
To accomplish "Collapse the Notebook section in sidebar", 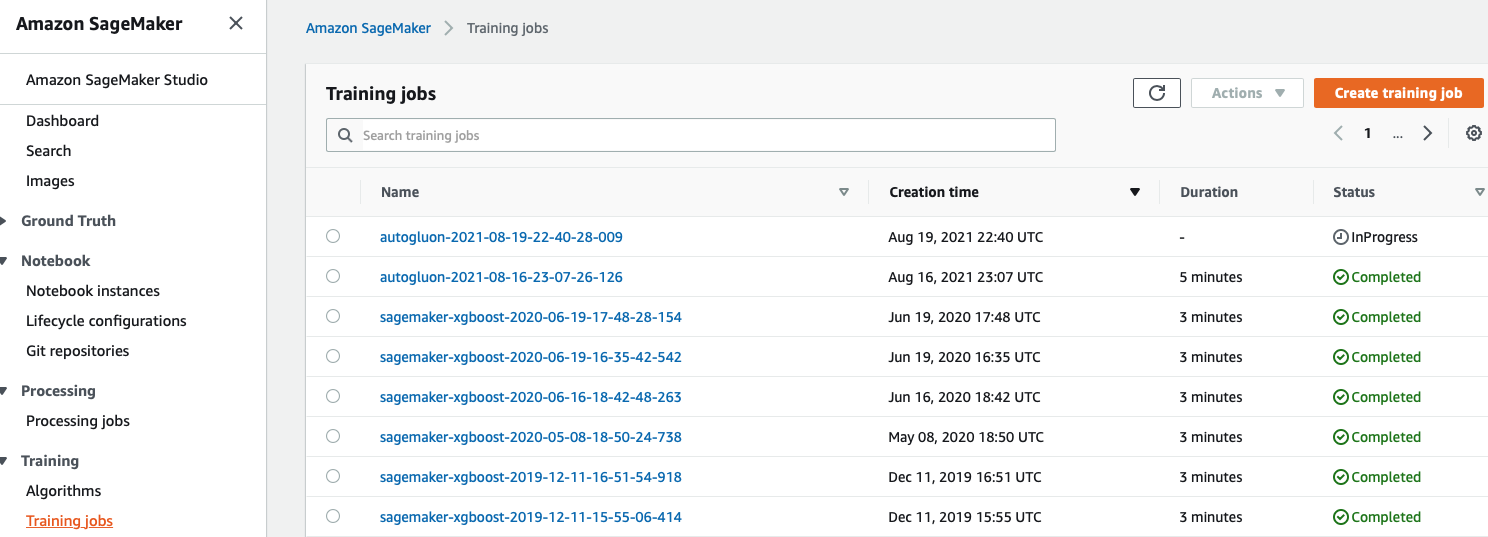I will tap(6, 261).
